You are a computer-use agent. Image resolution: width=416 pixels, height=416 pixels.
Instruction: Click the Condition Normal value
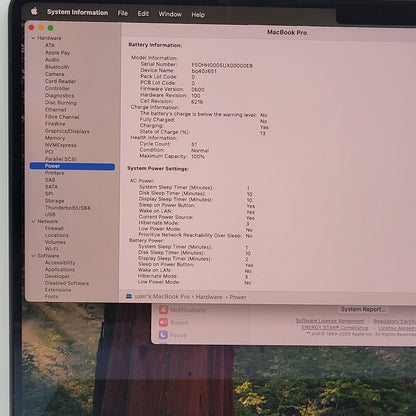[200, 150]
